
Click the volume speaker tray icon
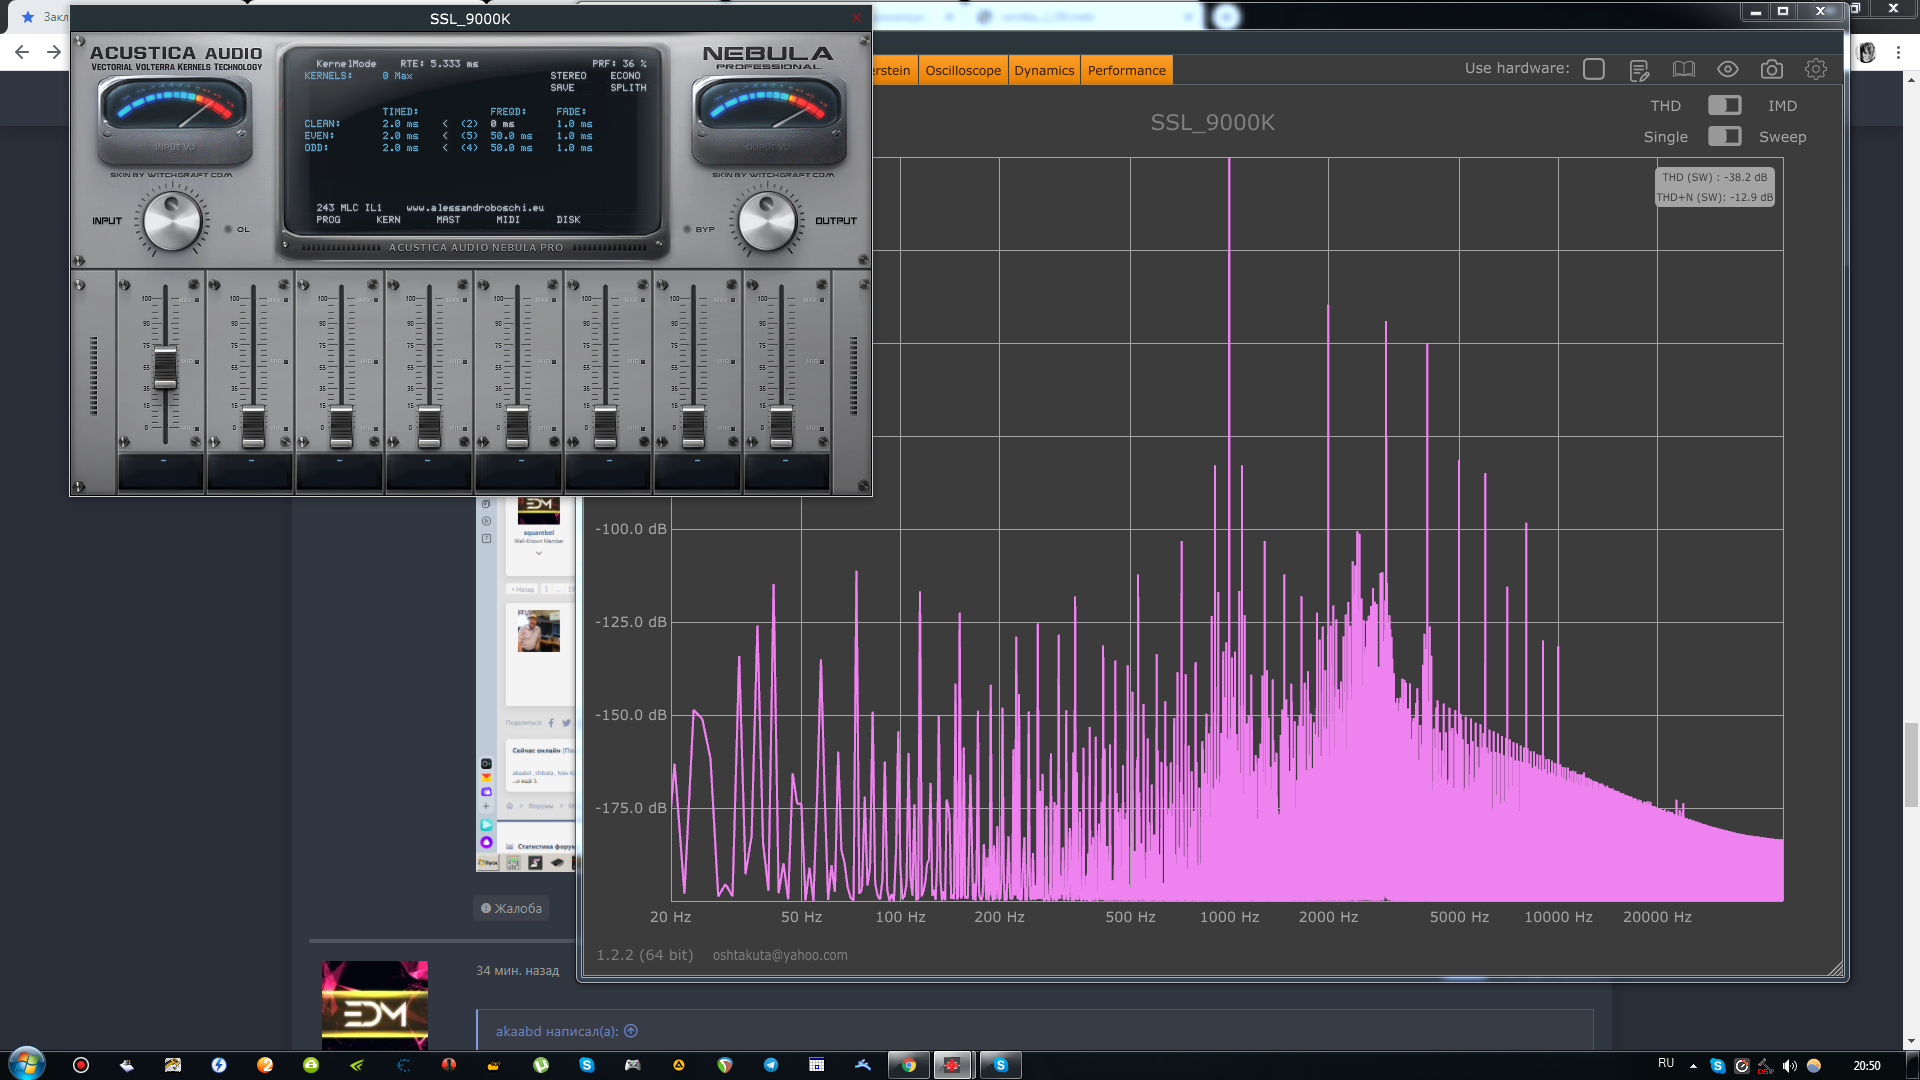pyautogui.click(x=1789, y=1066)
